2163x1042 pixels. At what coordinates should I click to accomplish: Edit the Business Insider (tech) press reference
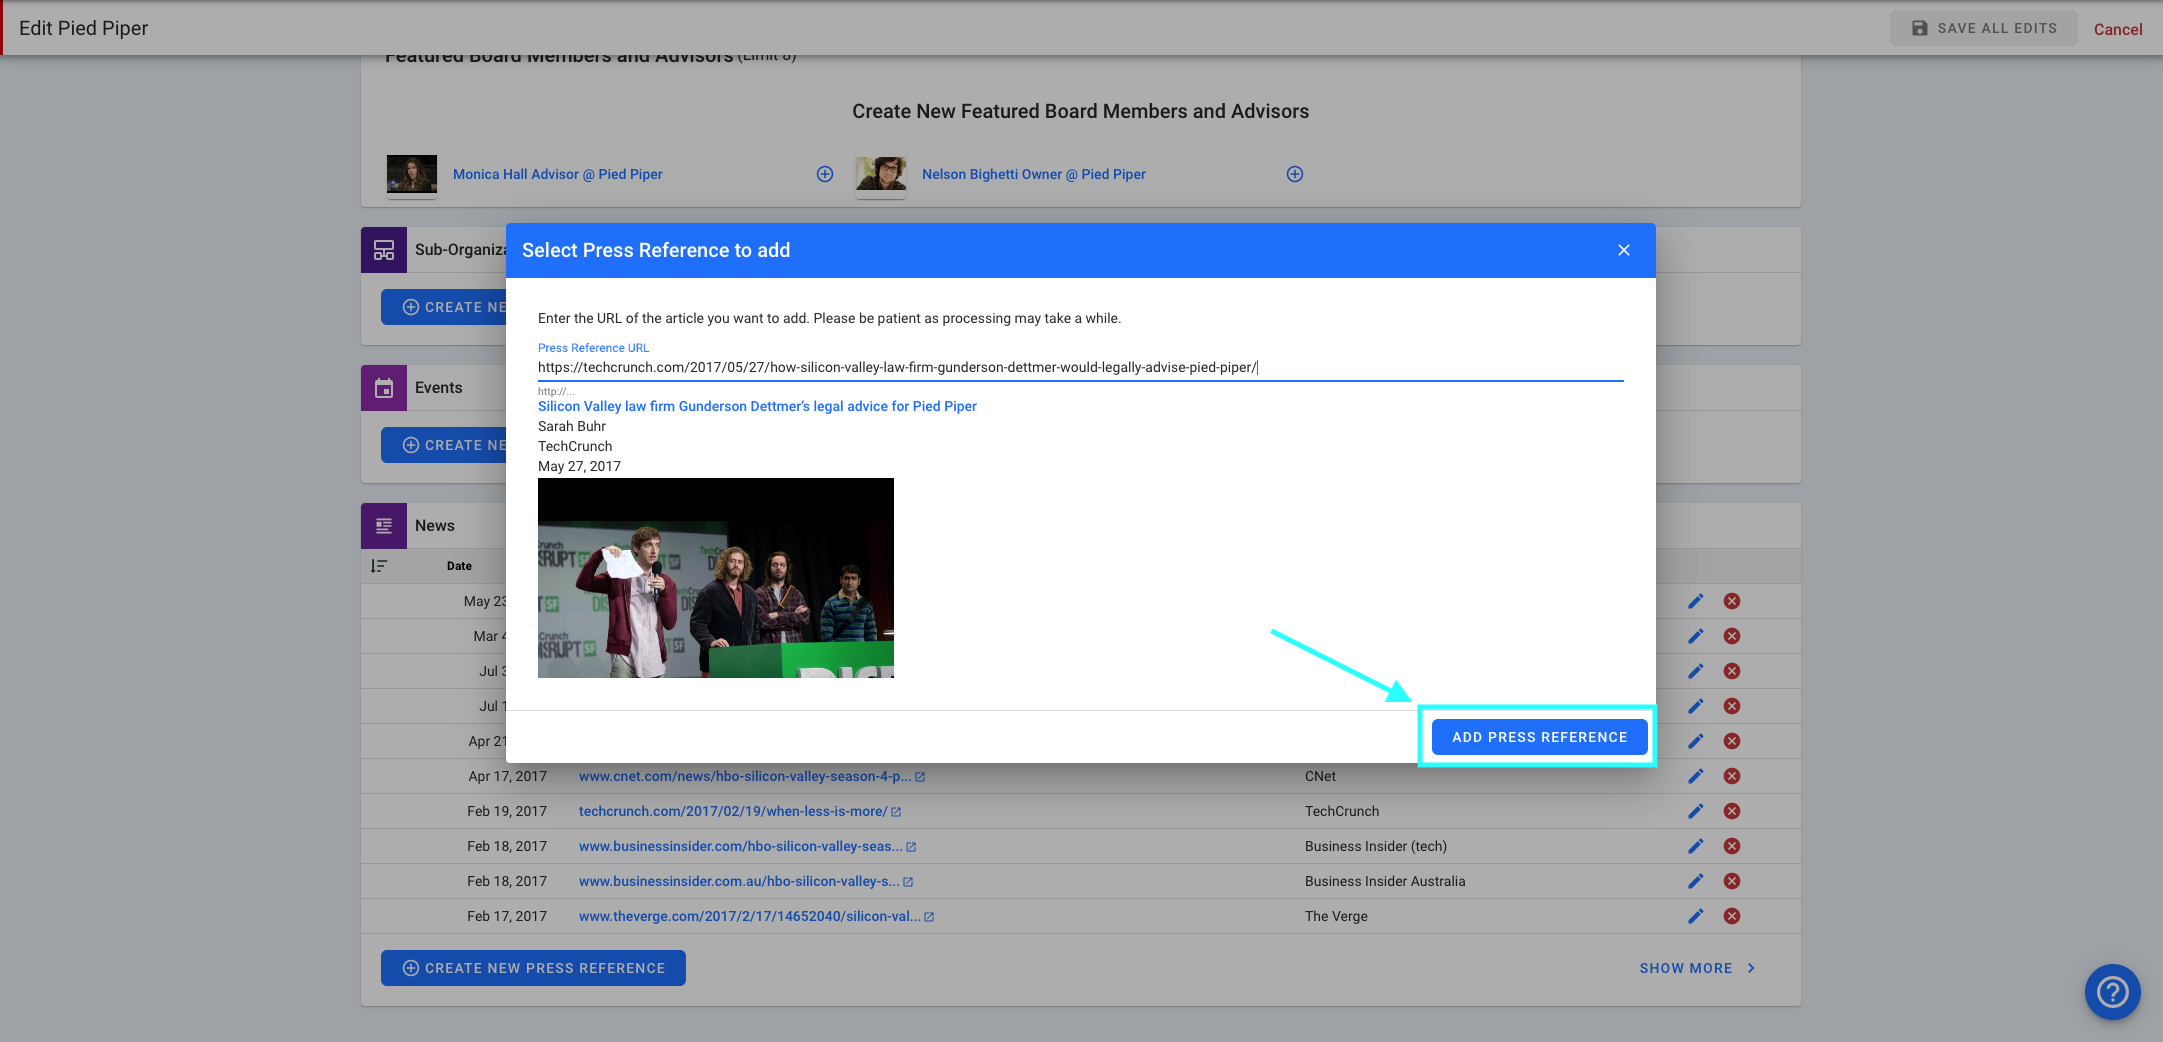point(1696,846)
